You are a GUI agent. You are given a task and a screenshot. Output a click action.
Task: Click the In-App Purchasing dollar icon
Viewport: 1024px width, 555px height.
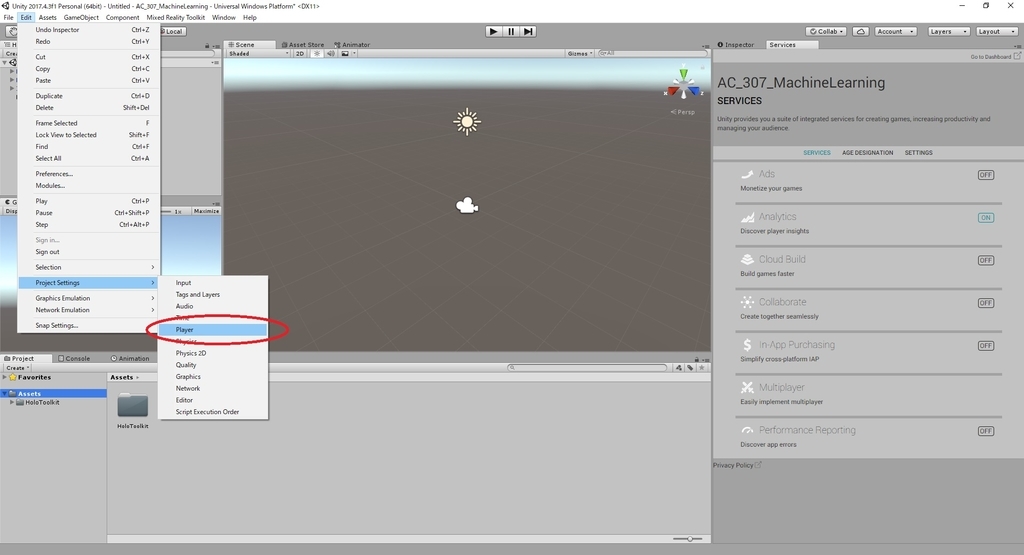pos(747,345)
